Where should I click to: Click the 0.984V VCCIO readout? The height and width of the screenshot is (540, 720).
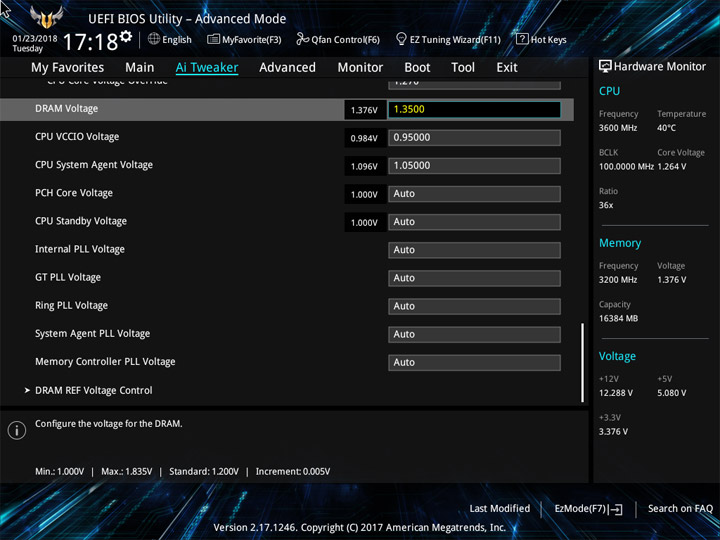pos(365,138)
